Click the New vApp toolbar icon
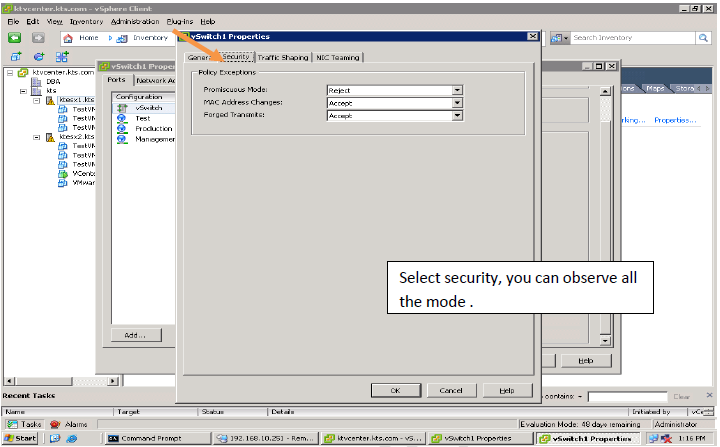 (62, 57)
